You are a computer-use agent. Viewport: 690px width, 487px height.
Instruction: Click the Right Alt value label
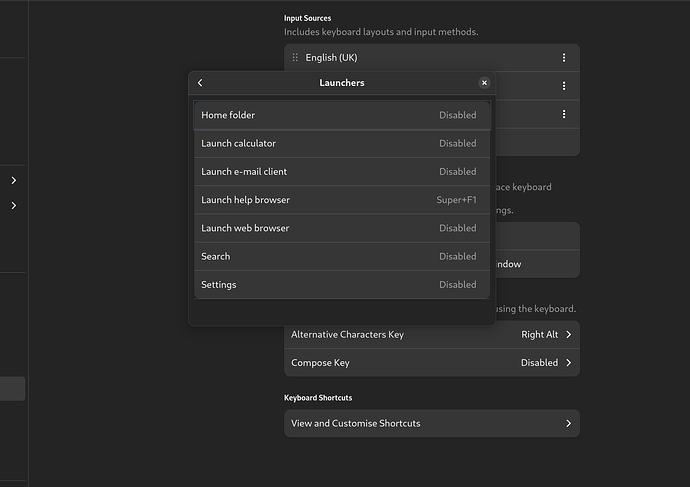[x=539, y=335]
